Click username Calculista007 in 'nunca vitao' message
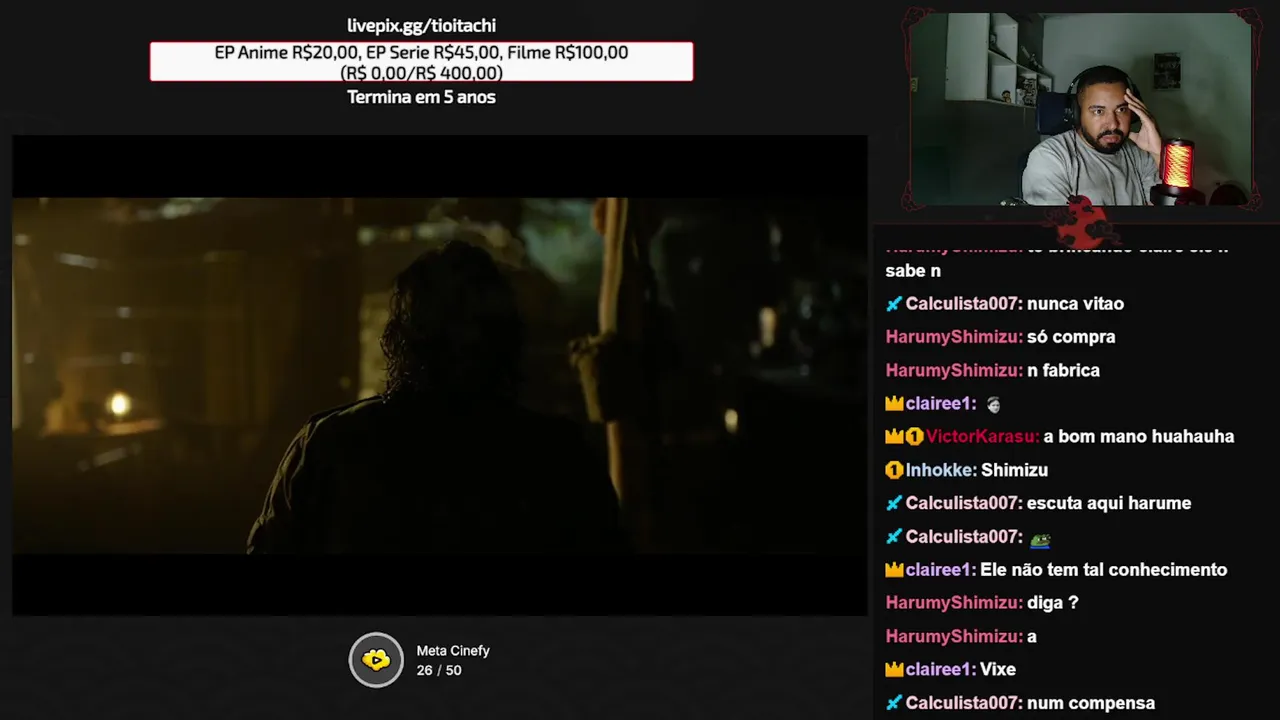Screen dimensions: 1280x720 pos(964,304)
